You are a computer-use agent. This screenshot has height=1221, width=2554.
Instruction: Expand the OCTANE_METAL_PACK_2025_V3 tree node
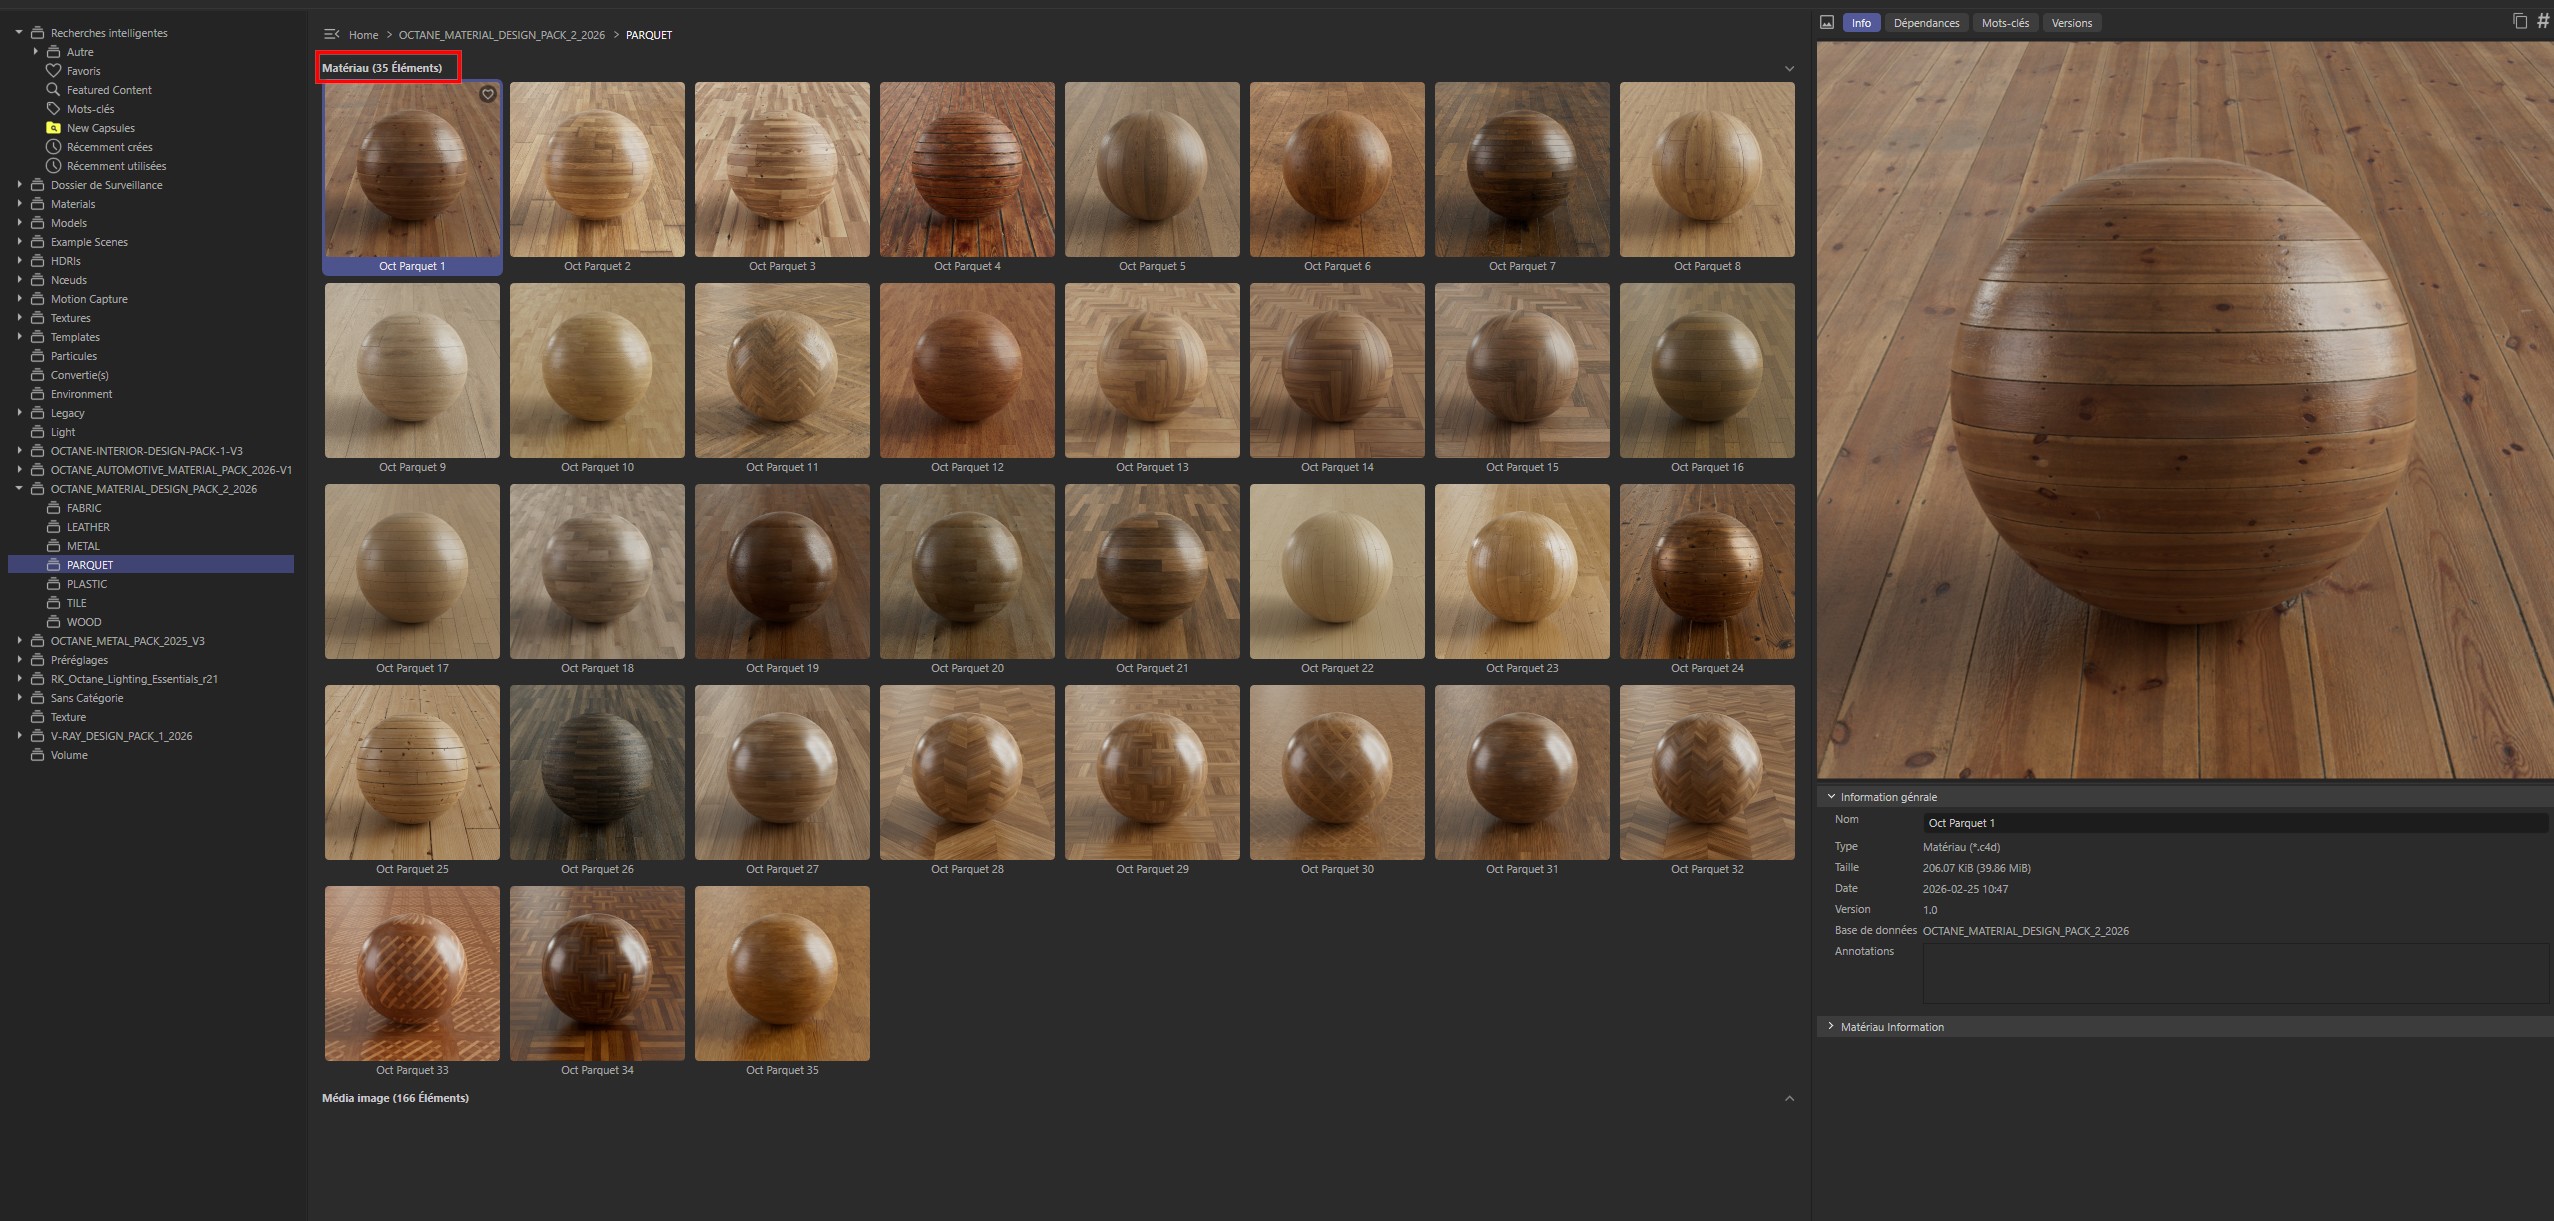(x=20, y=640)
